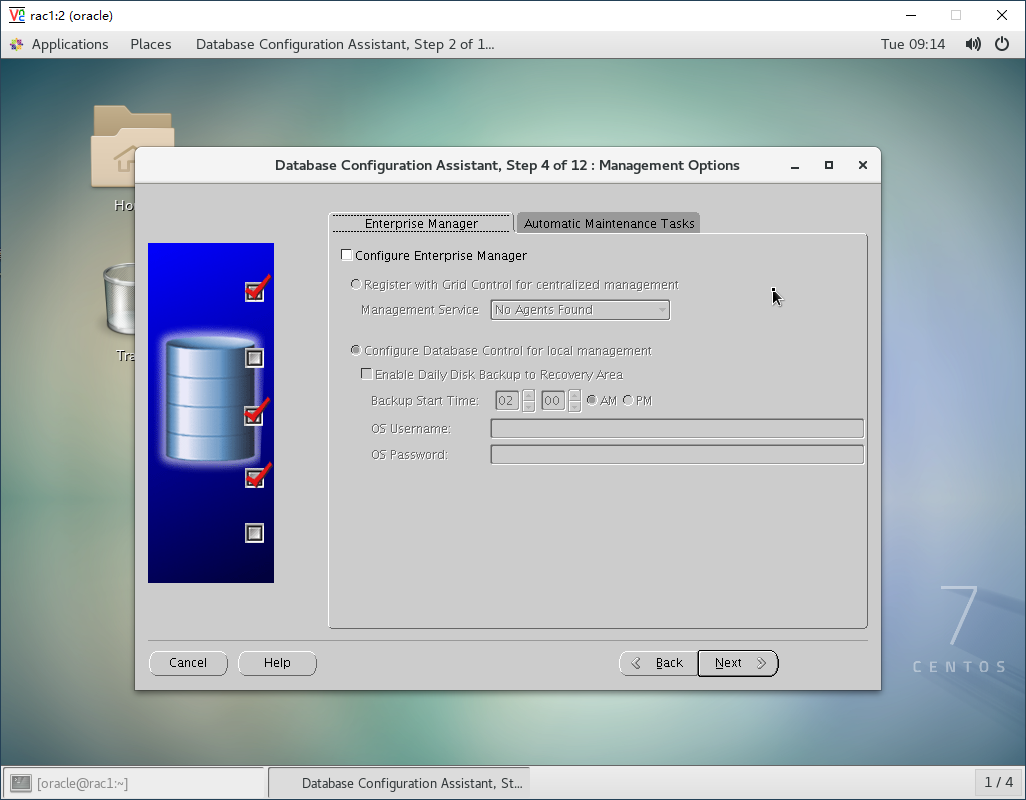1026x800 pixels.
Task: Click the workspace switcher 1 / 4
Action: tap(999, 782)
